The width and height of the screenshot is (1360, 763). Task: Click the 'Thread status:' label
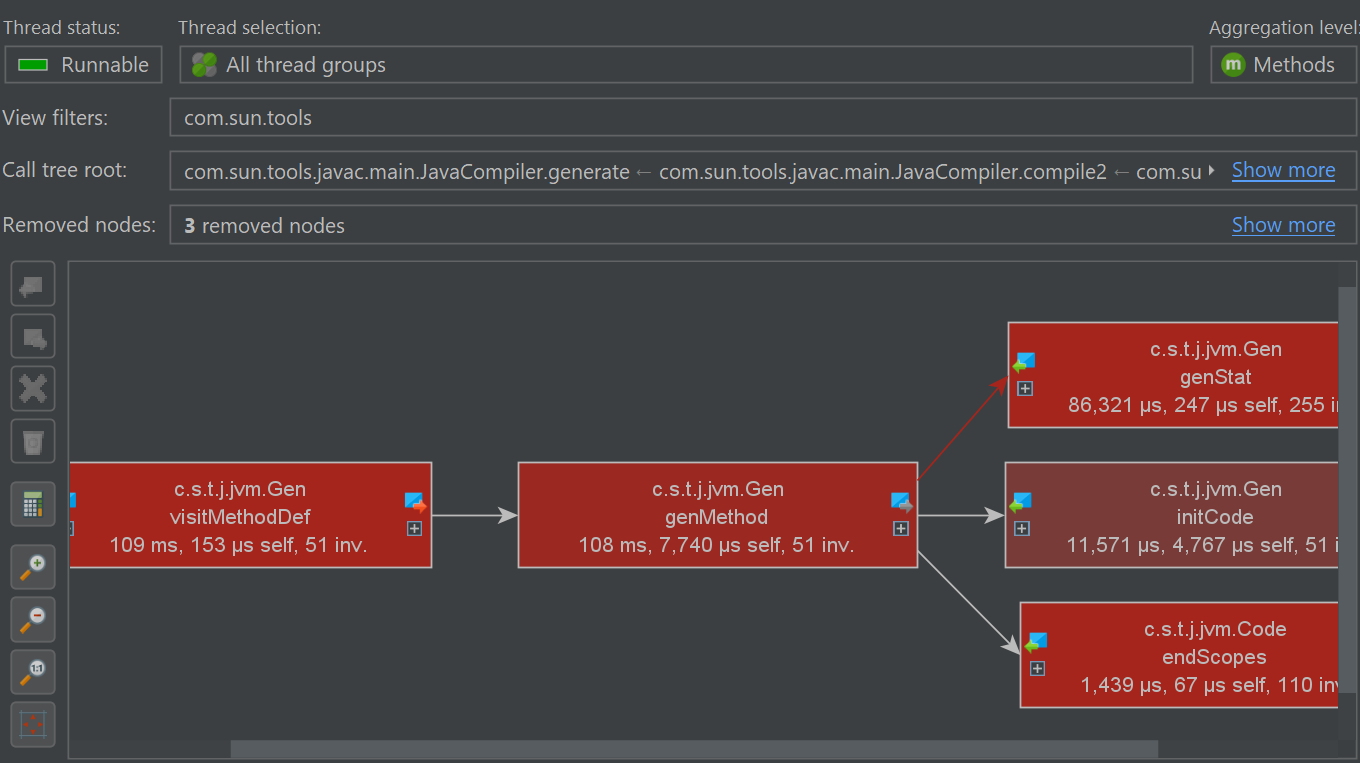tap(62, 28)
